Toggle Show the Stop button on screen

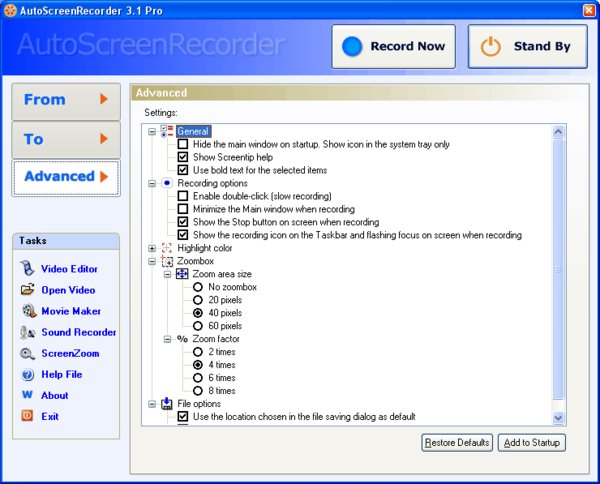[183, 222]
